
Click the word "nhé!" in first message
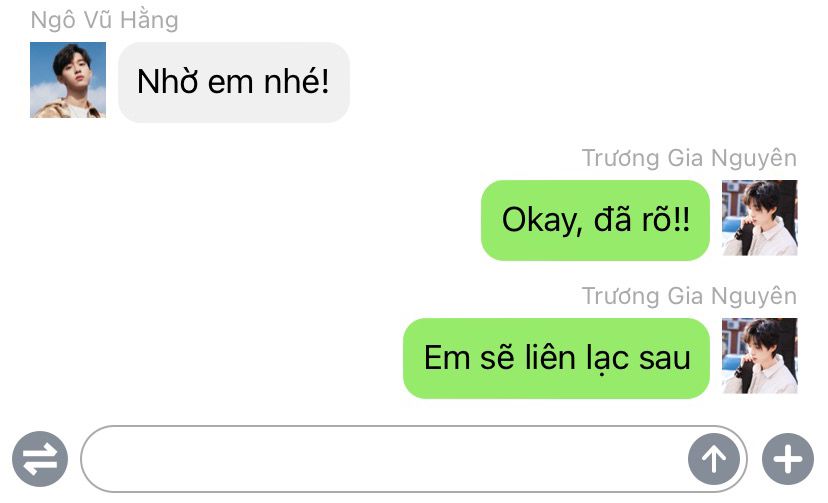(x=296, y=81)
